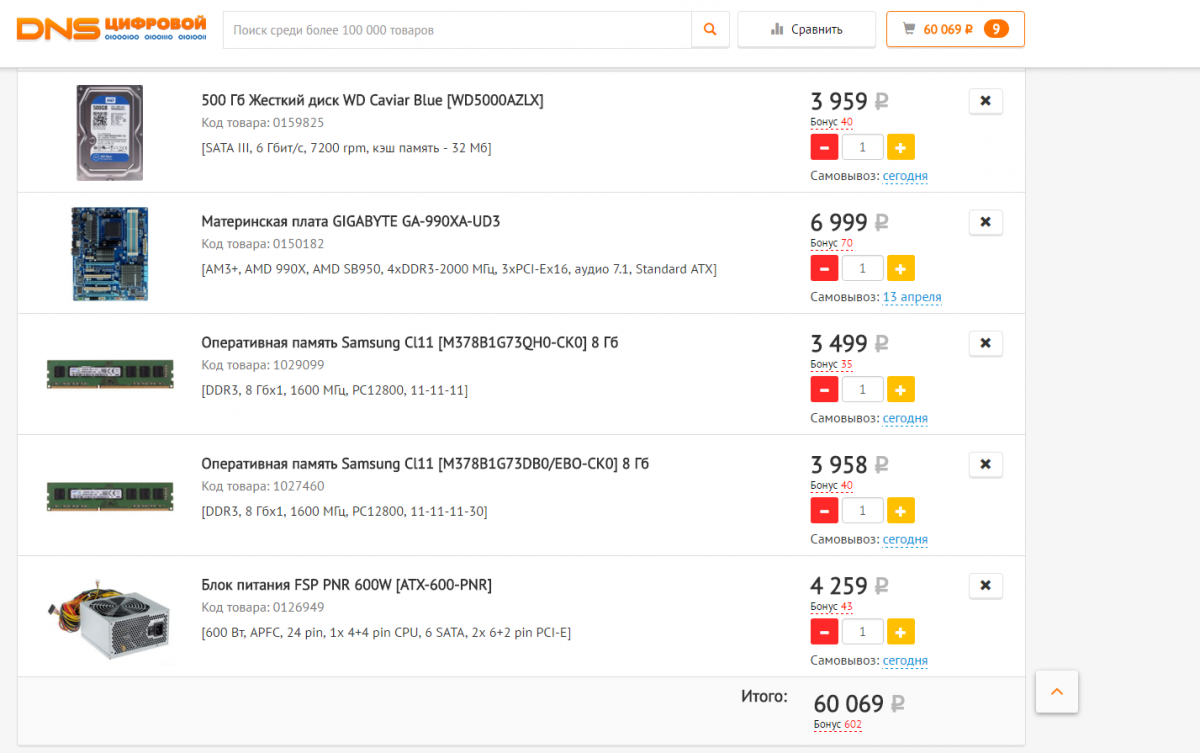Image resolution: width=1200 pixels, height=753 pixels.
Task: Open the Samsung M378B1G73QH0-CK0 memory title
Action: pos(410,342)
